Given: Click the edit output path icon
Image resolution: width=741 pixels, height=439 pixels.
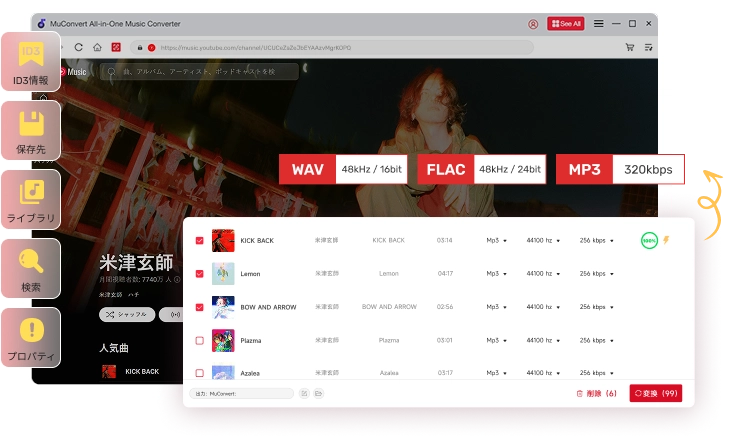Looking at the screenshot, I should 304,393.
